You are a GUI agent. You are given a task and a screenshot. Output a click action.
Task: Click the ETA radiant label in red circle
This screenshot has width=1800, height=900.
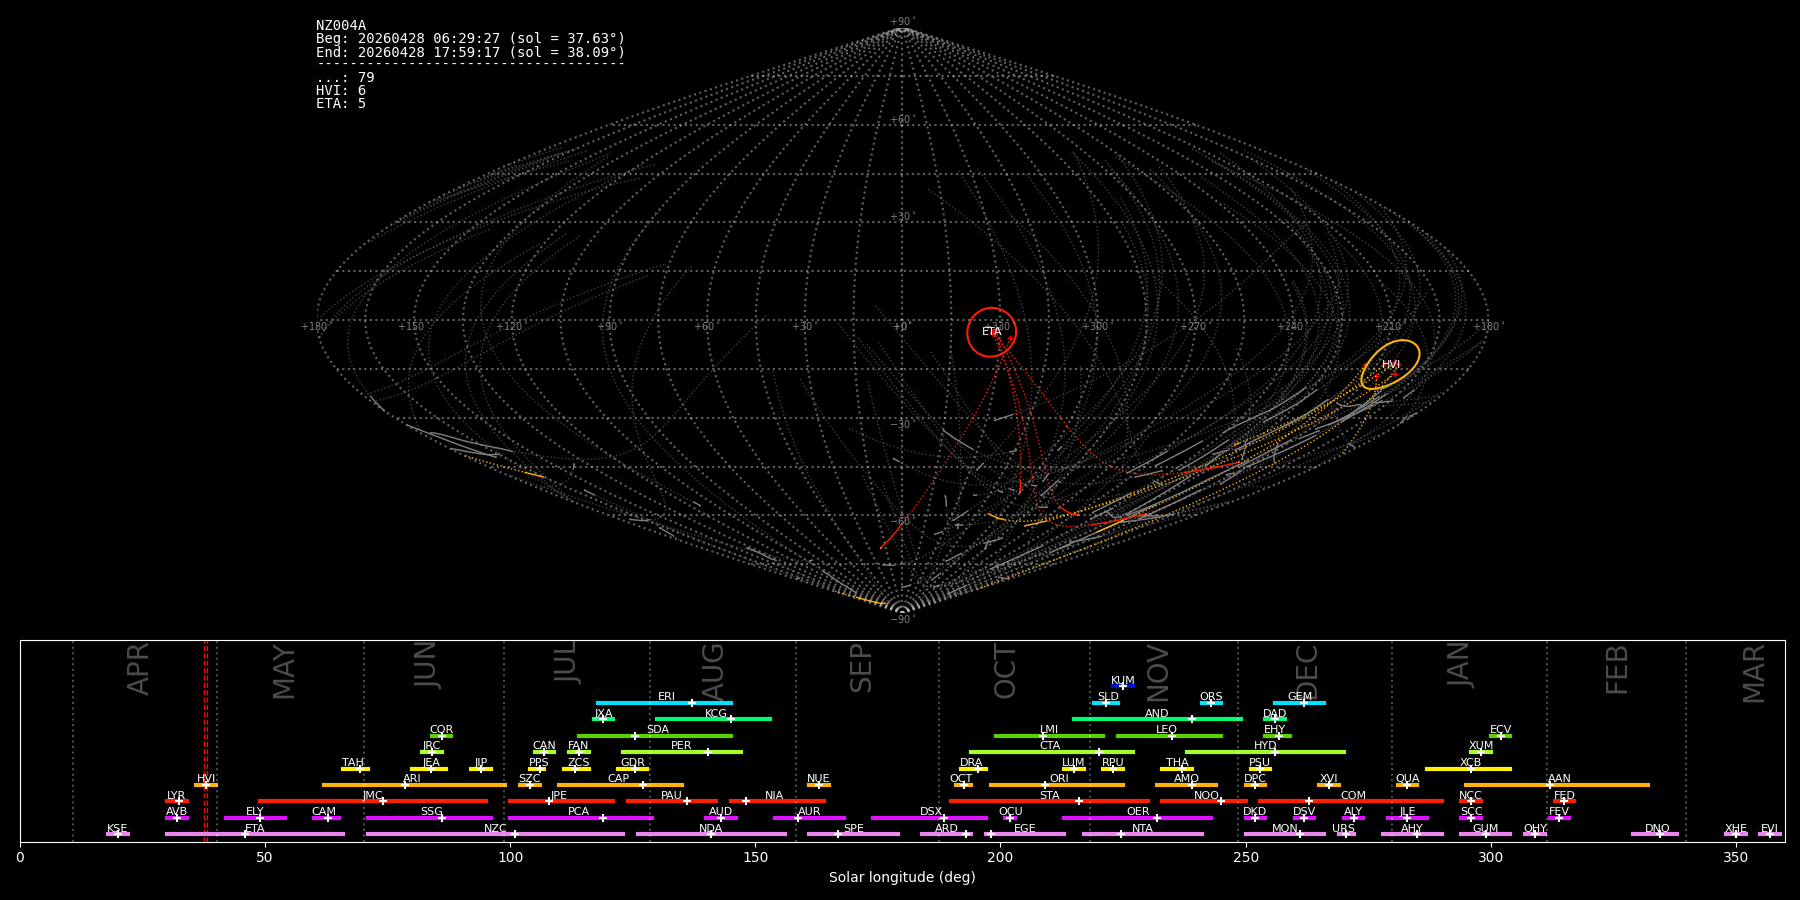[991, 332]
